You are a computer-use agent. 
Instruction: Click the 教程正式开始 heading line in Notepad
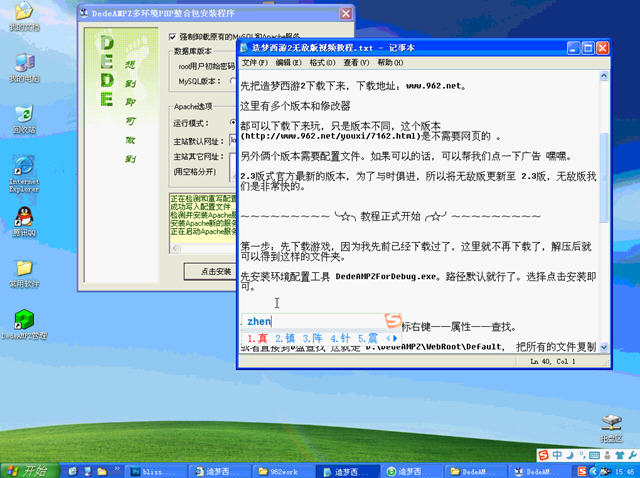click(x=390, y=216)
